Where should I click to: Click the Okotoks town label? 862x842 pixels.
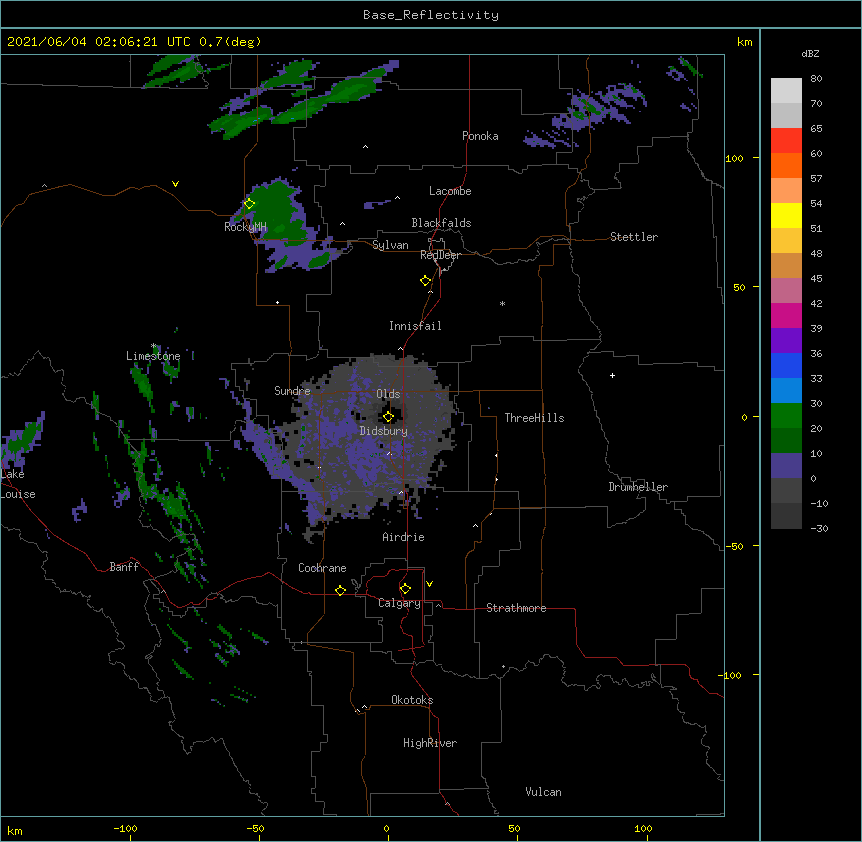pos(412,700)
